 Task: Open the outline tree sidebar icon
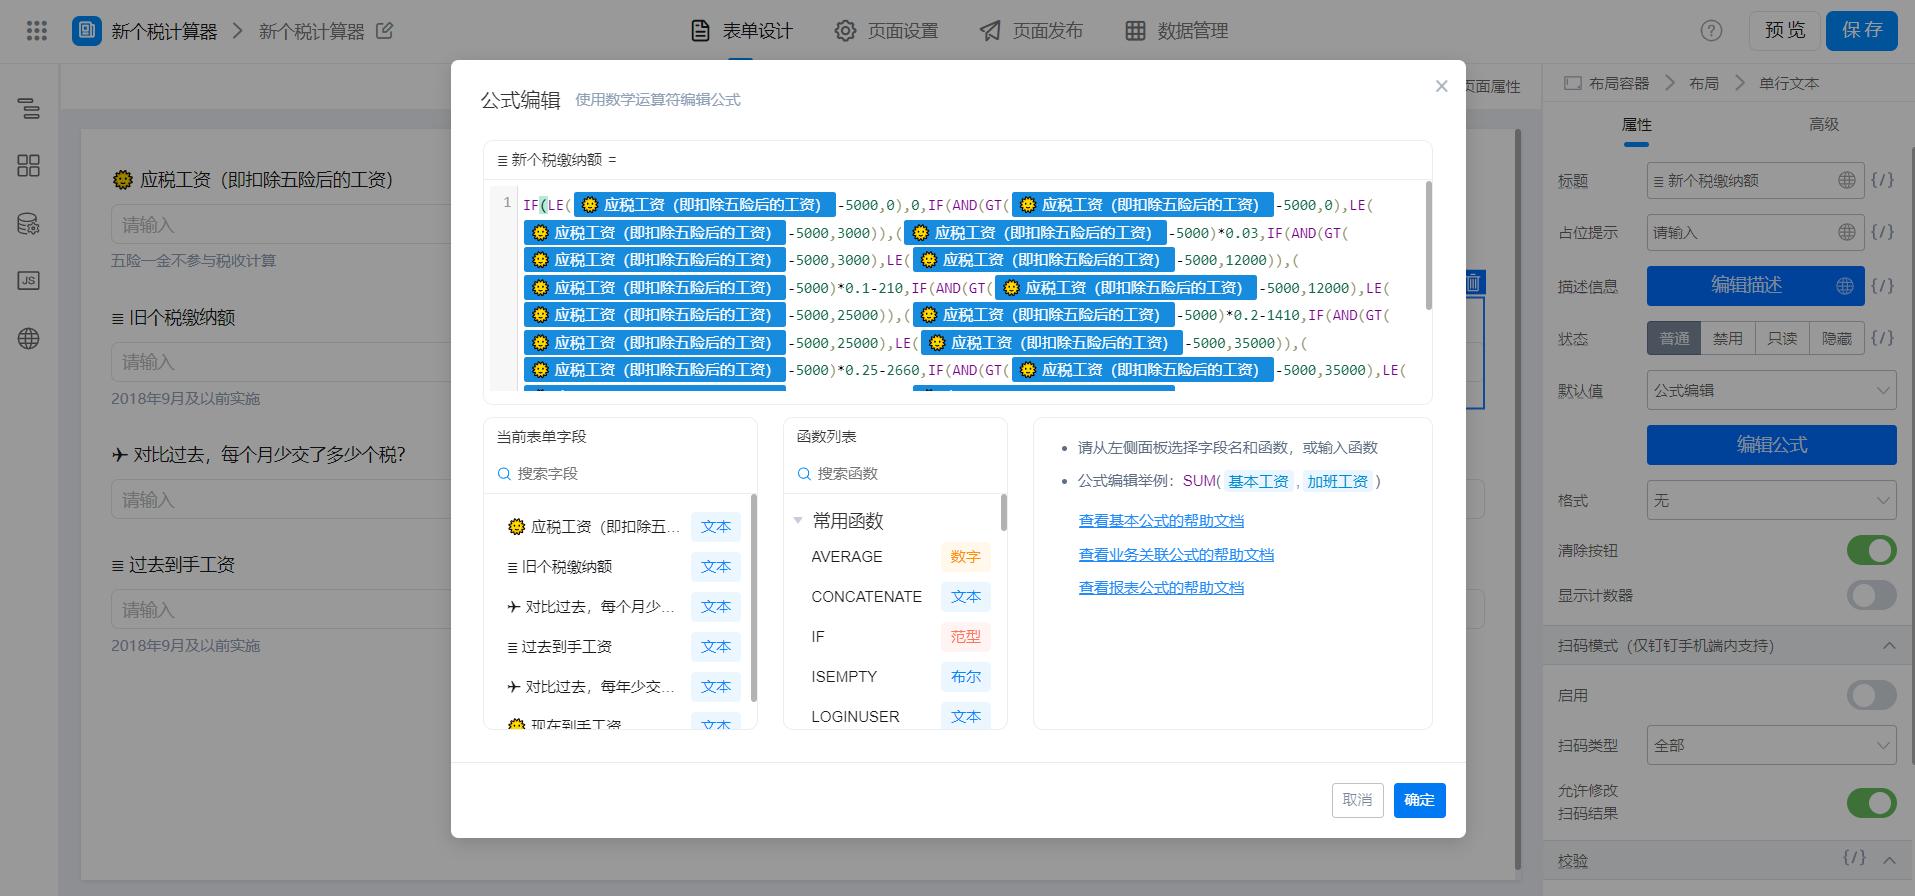tap(29, 108)
